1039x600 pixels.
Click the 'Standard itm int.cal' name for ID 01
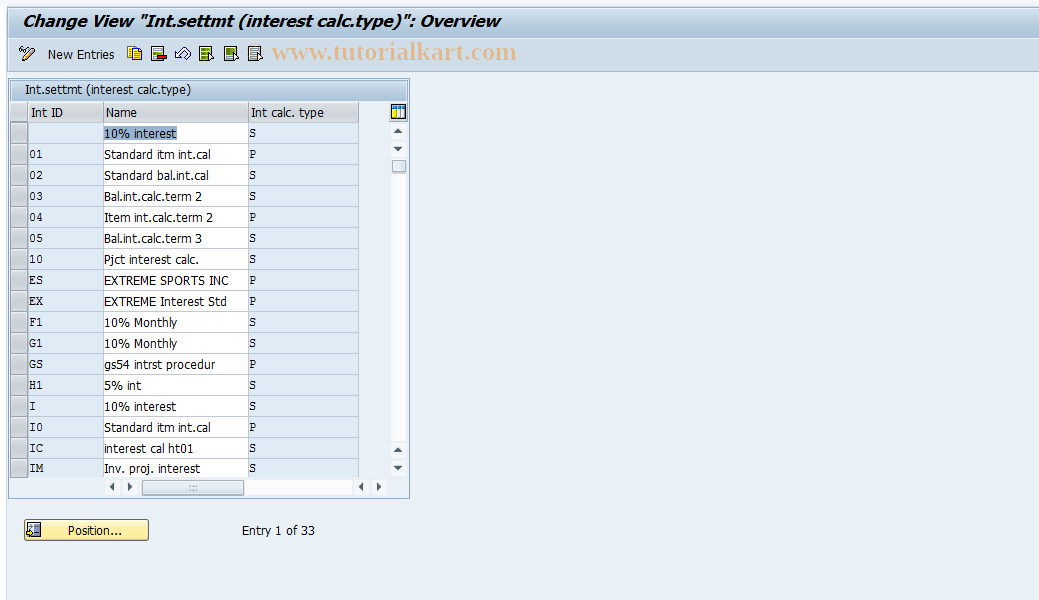[x=176, y=154]
